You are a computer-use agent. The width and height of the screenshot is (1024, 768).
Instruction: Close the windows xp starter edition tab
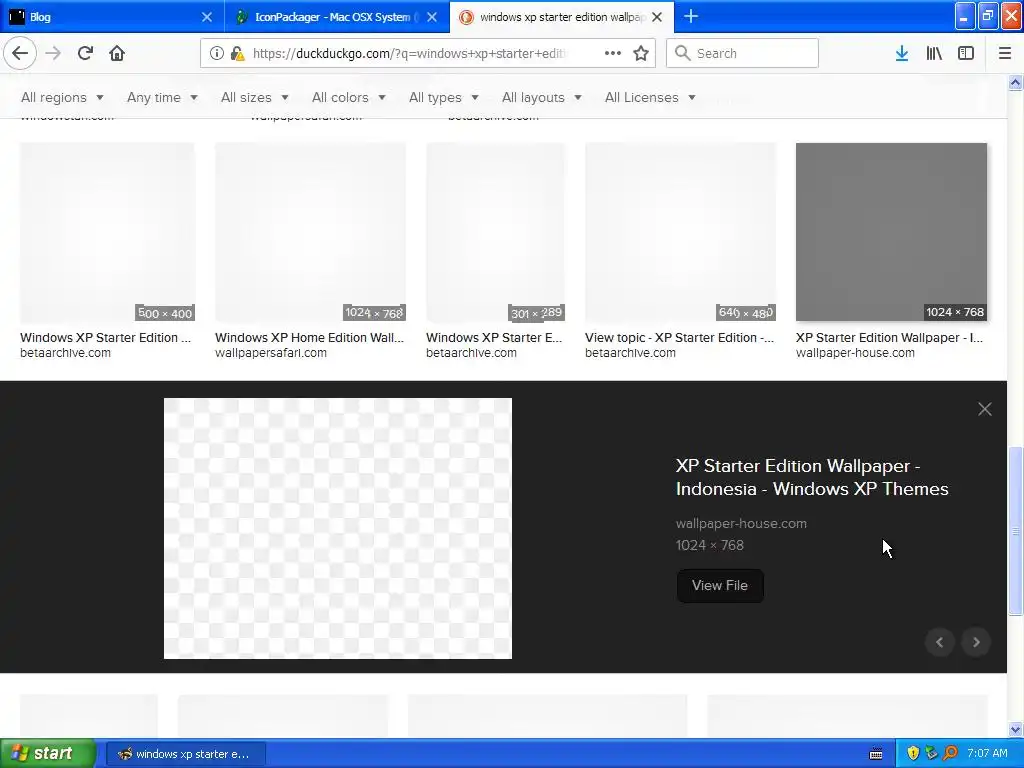tap(657, 17)
